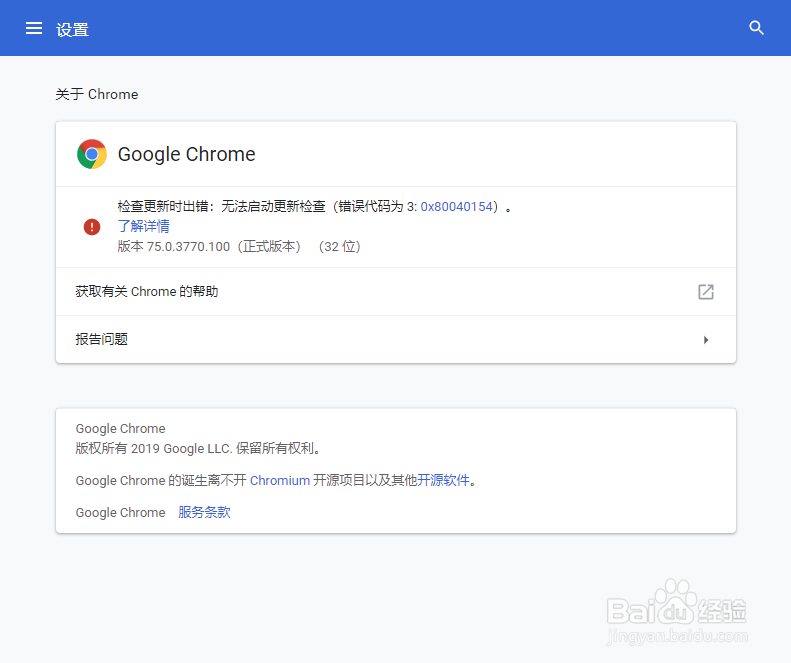Open external link icon for Chrome help
The image size is (791, 663).
(706, 292)
